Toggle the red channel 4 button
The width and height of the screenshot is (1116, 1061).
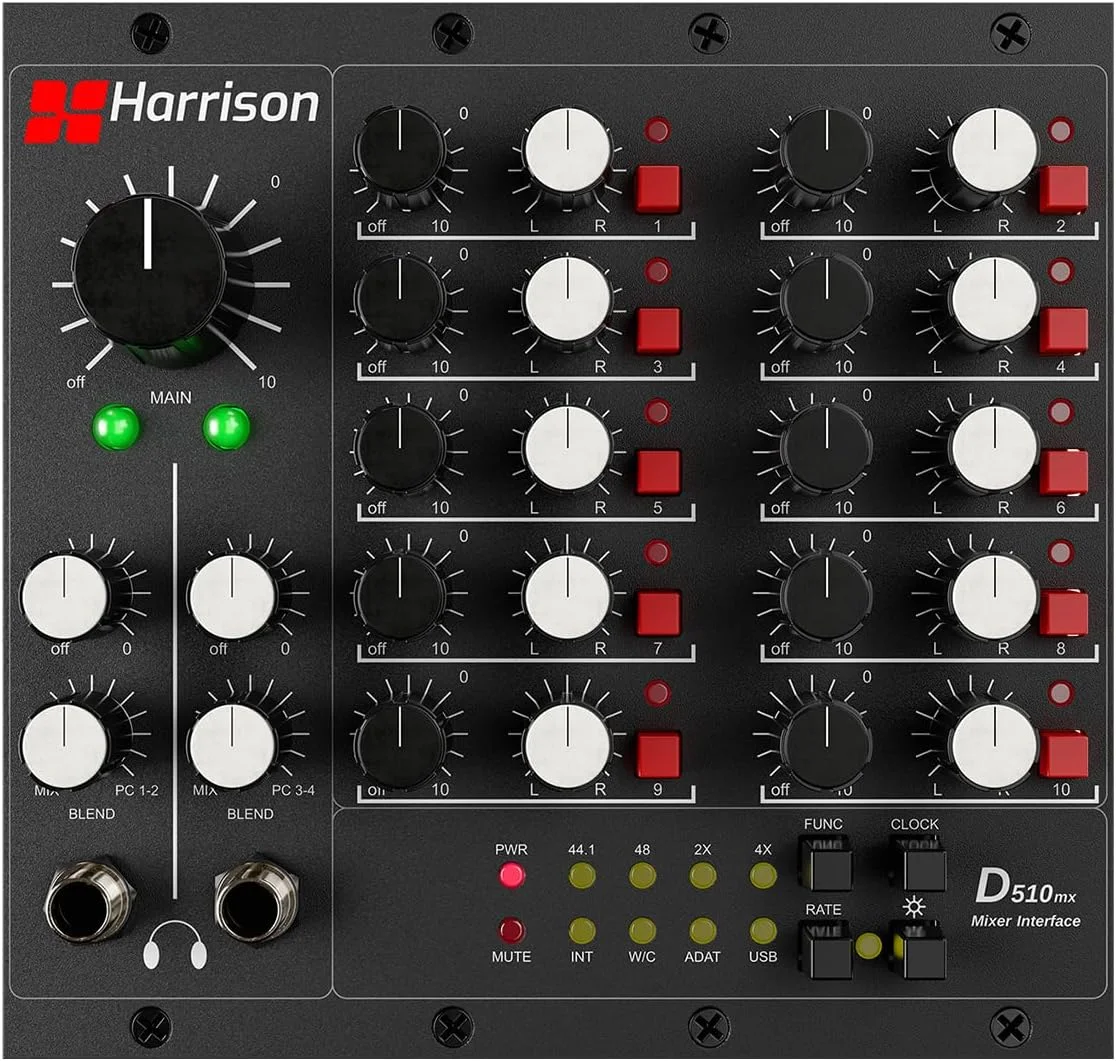pos(1063,330)
